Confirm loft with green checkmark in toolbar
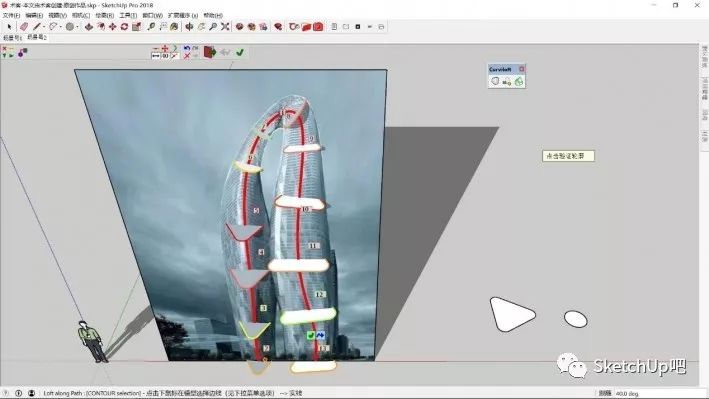The image size is (709, 399). [240, 52]
